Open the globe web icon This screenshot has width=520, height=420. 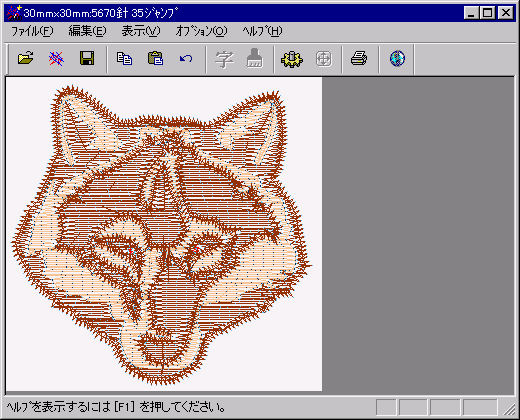(397, 59)
